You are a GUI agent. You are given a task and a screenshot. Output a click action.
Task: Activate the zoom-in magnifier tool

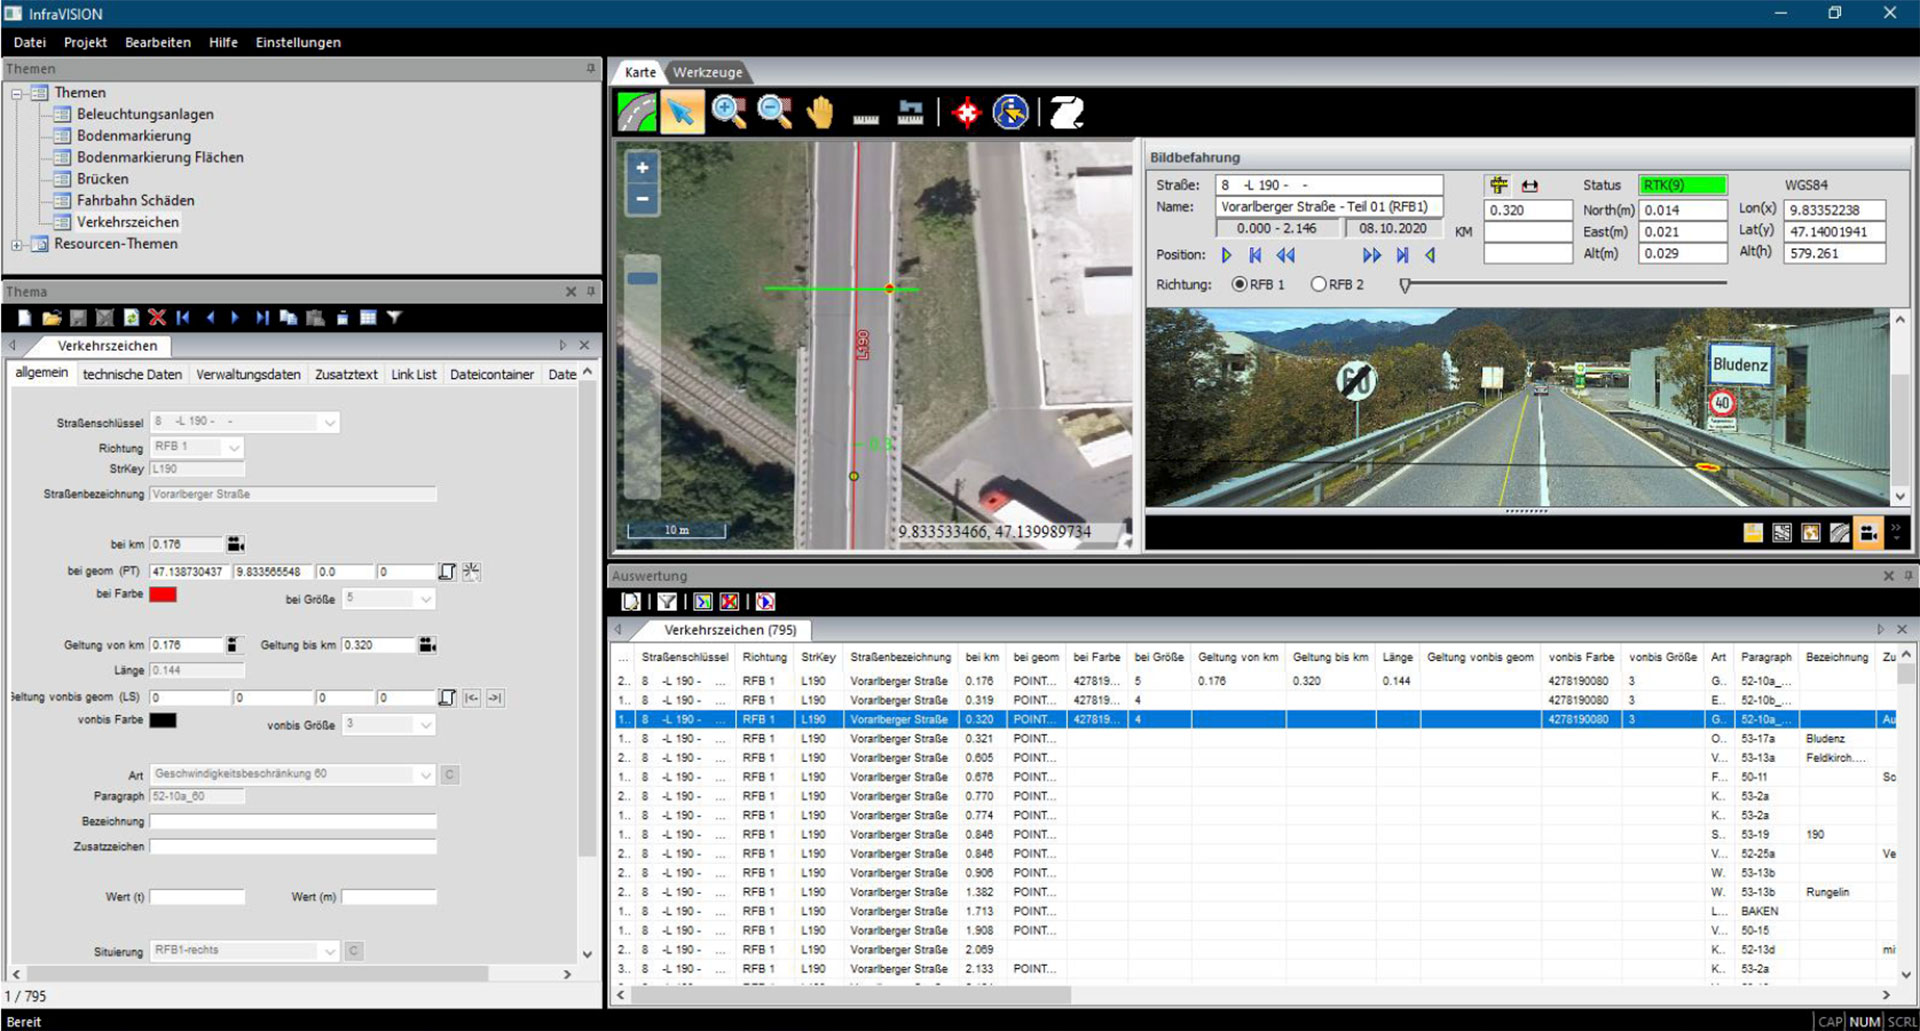pos(728,112)
